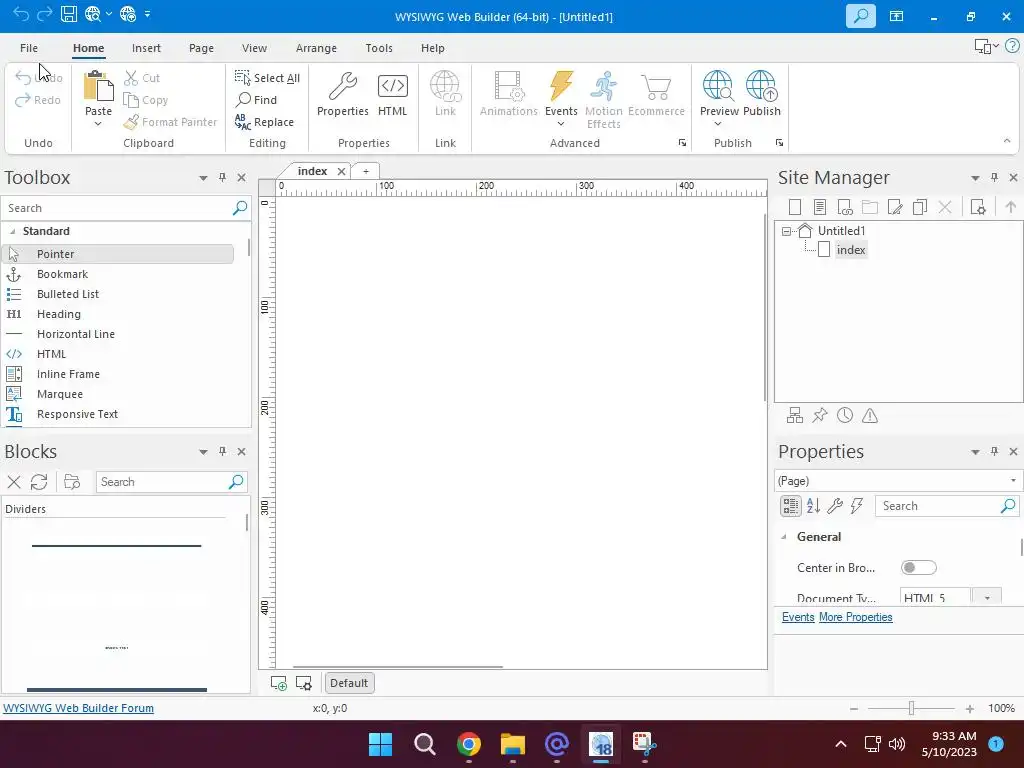
Task: Select the index page in Site Manager
Action: [x=850, y=249]
